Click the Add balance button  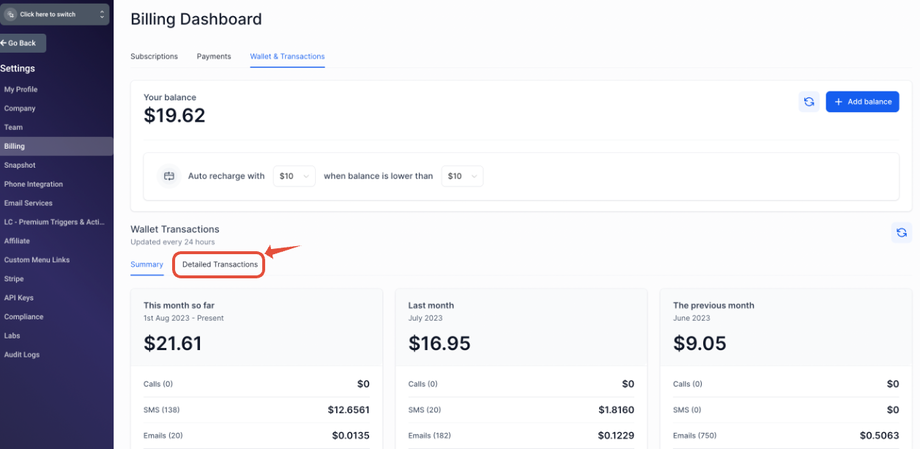pos(862,102)
